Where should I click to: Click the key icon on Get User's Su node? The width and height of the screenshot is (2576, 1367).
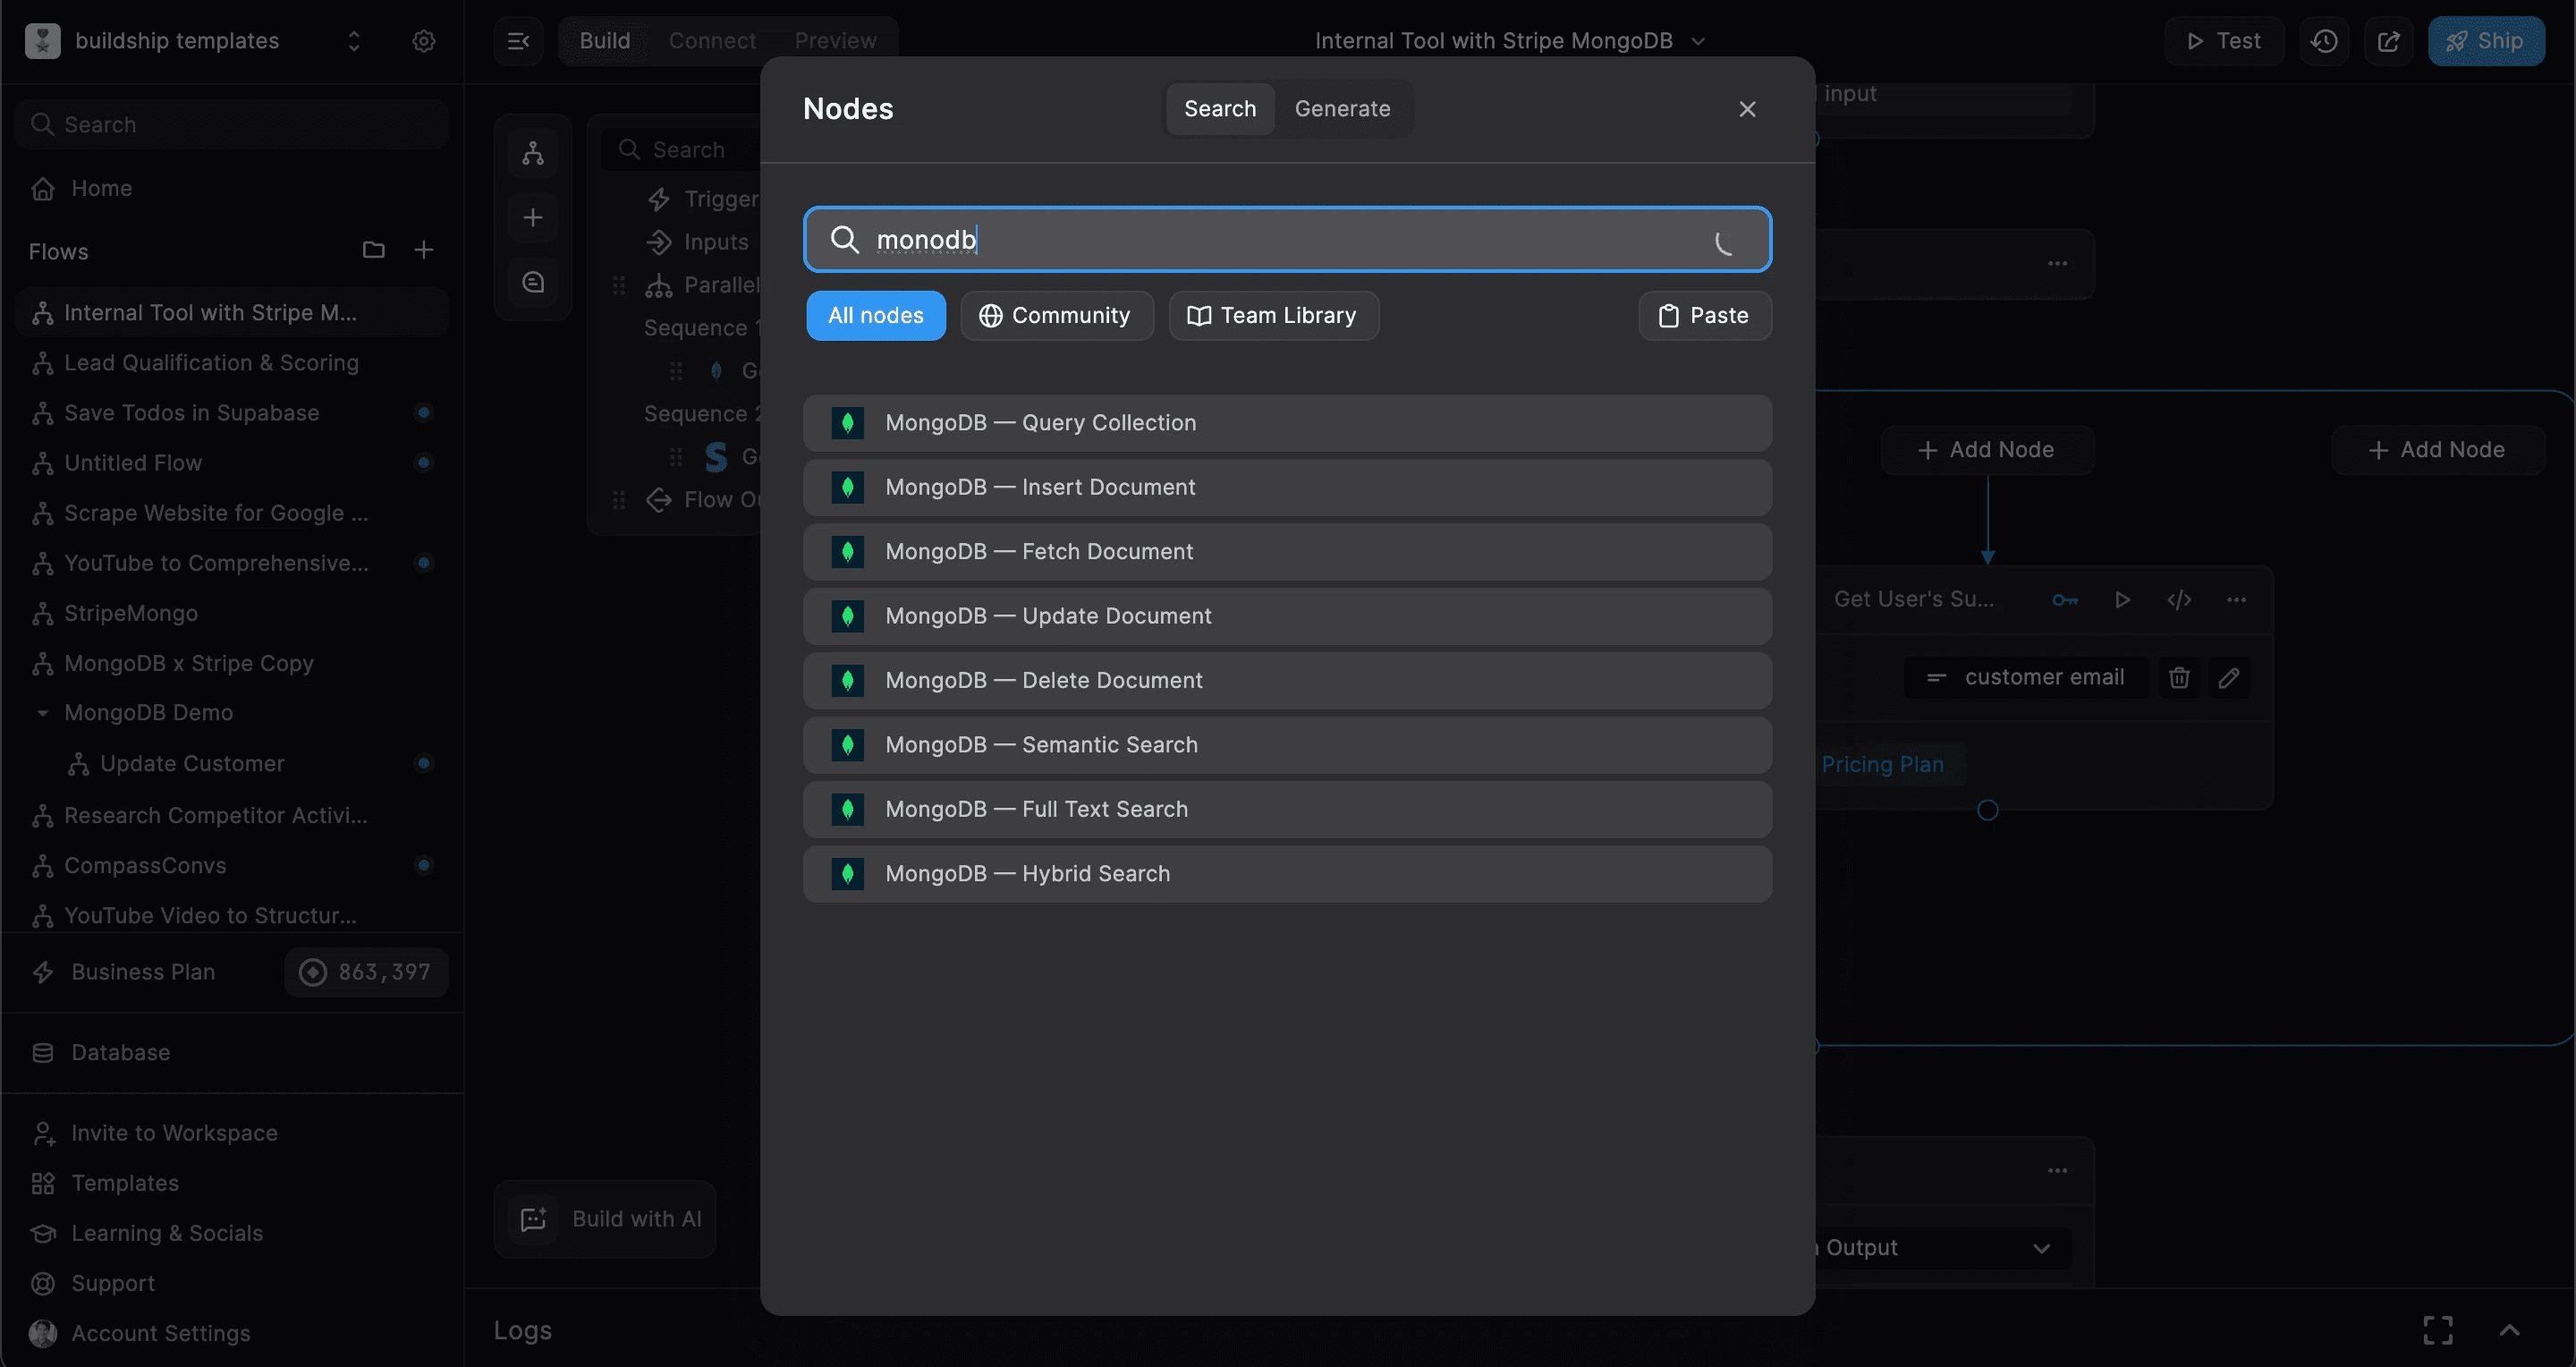pyautogui.click(x=2065, y=600)
